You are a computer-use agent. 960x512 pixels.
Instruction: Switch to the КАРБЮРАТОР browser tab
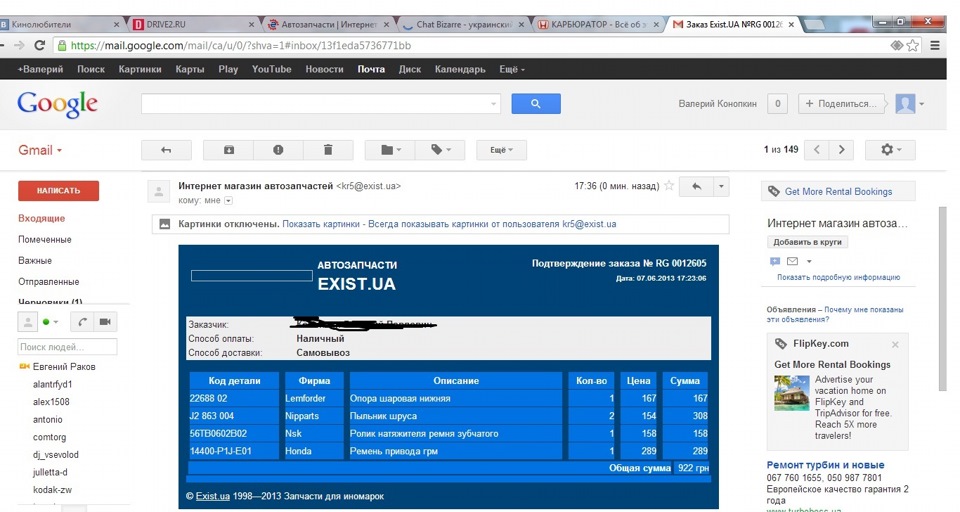pyautogui.click(x=598, y=24)
